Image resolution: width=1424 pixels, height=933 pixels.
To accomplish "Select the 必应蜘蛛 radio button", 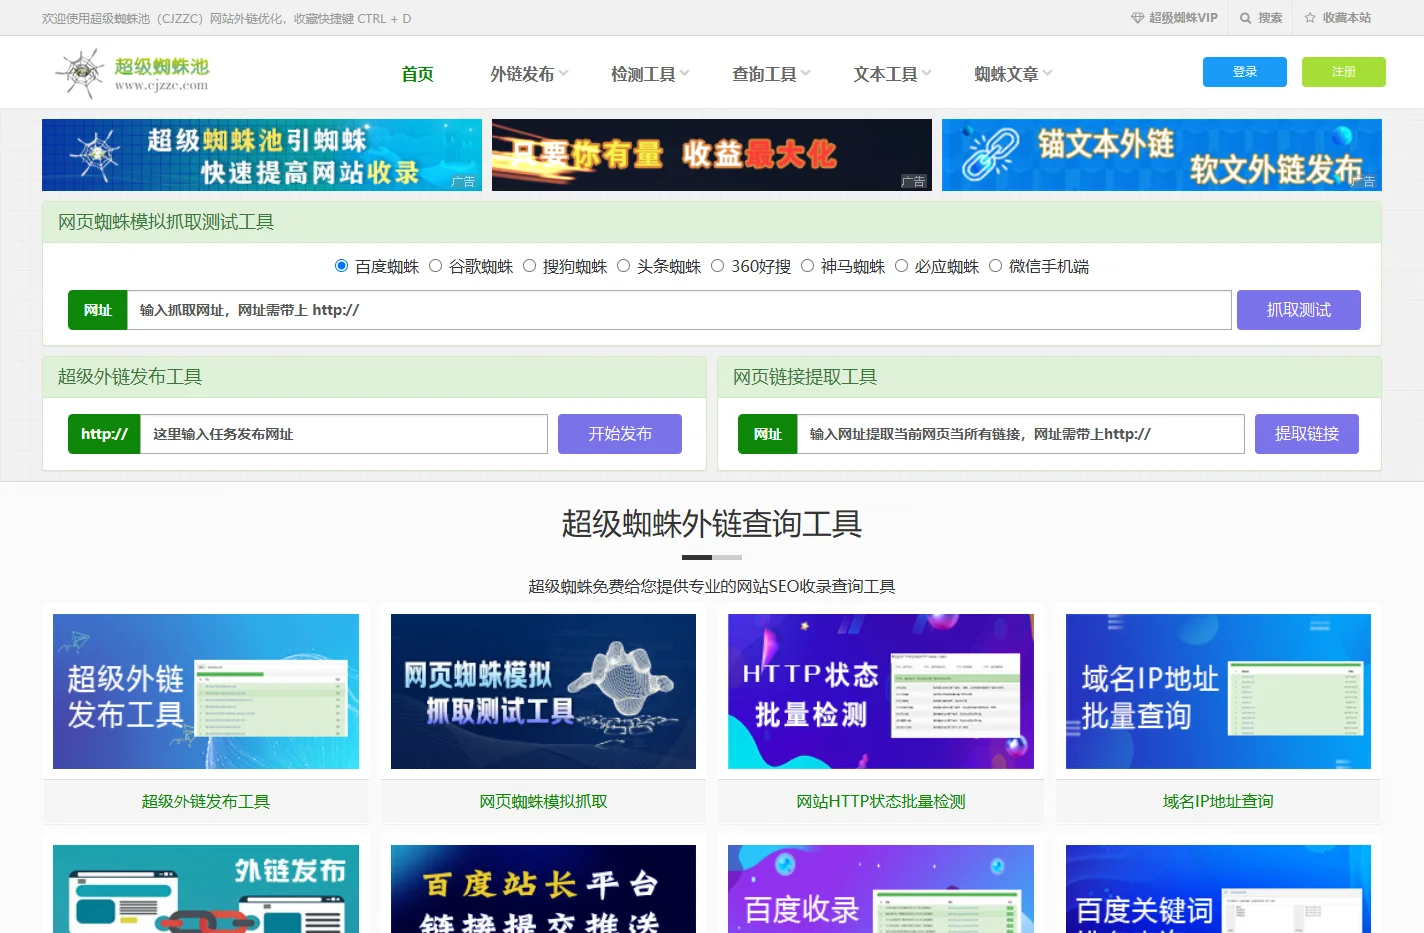I will [x=901, y=266].
